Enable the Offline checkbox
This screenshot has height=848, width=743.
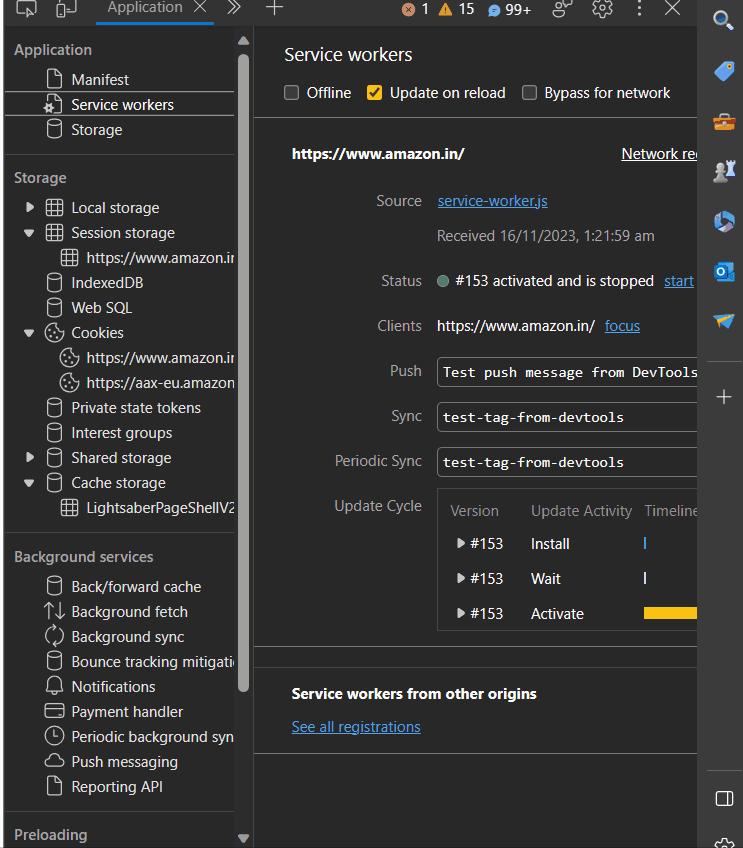coord(292,93)
